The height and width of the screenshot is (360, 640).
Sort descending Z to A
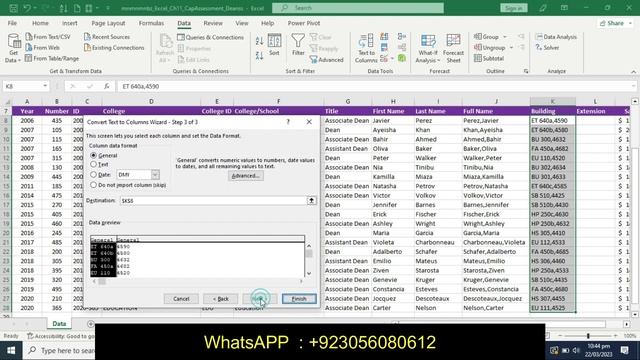coord(259,55)
